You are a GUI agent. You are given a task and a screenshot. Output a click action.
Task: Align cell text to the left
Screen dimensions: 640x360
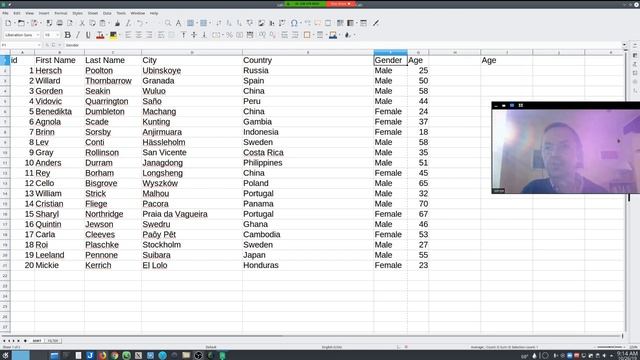(128, 35)
